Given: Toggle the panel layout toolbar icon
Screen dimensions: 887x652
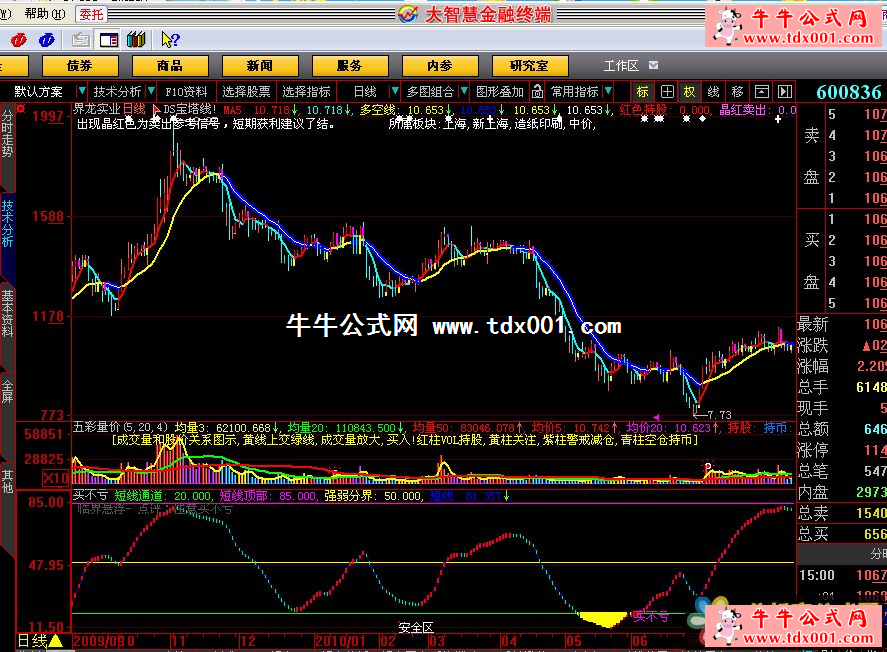Looking at the screenshot, I should point(109,40).
